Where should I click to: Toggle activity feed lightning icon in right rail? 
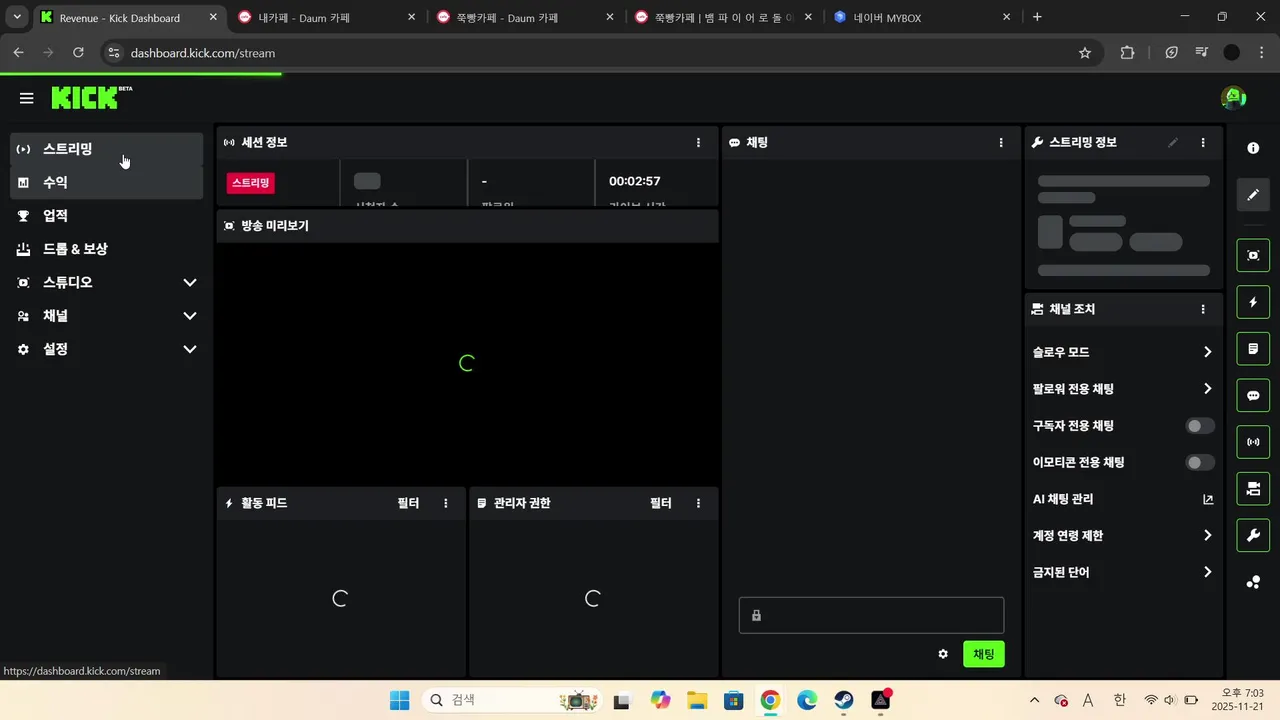pos(1253,302)
